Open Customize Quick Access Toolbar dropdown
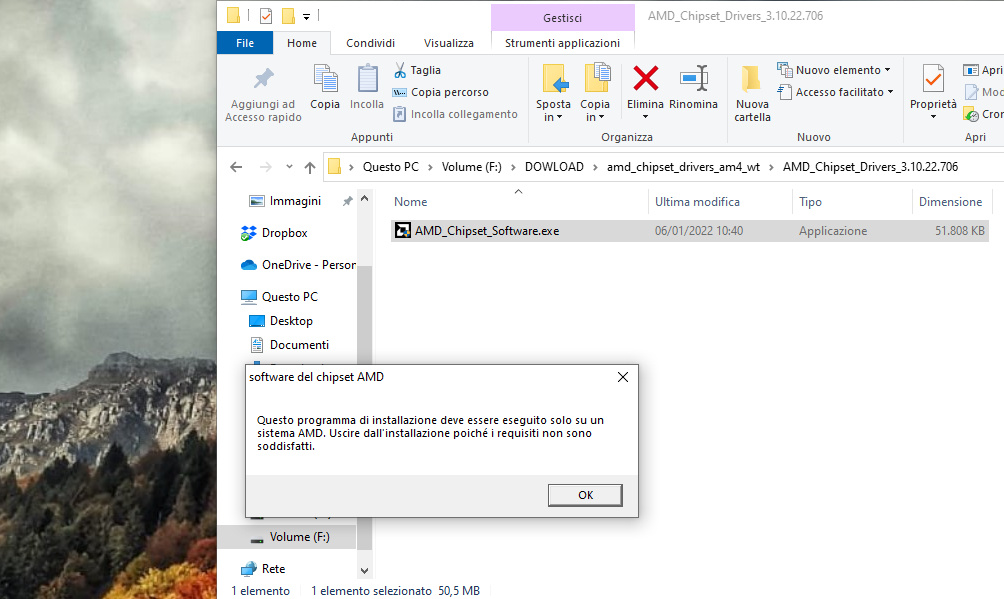Image resolution: width=1004 pixels, height=599 pixels. tap(307, 16)
